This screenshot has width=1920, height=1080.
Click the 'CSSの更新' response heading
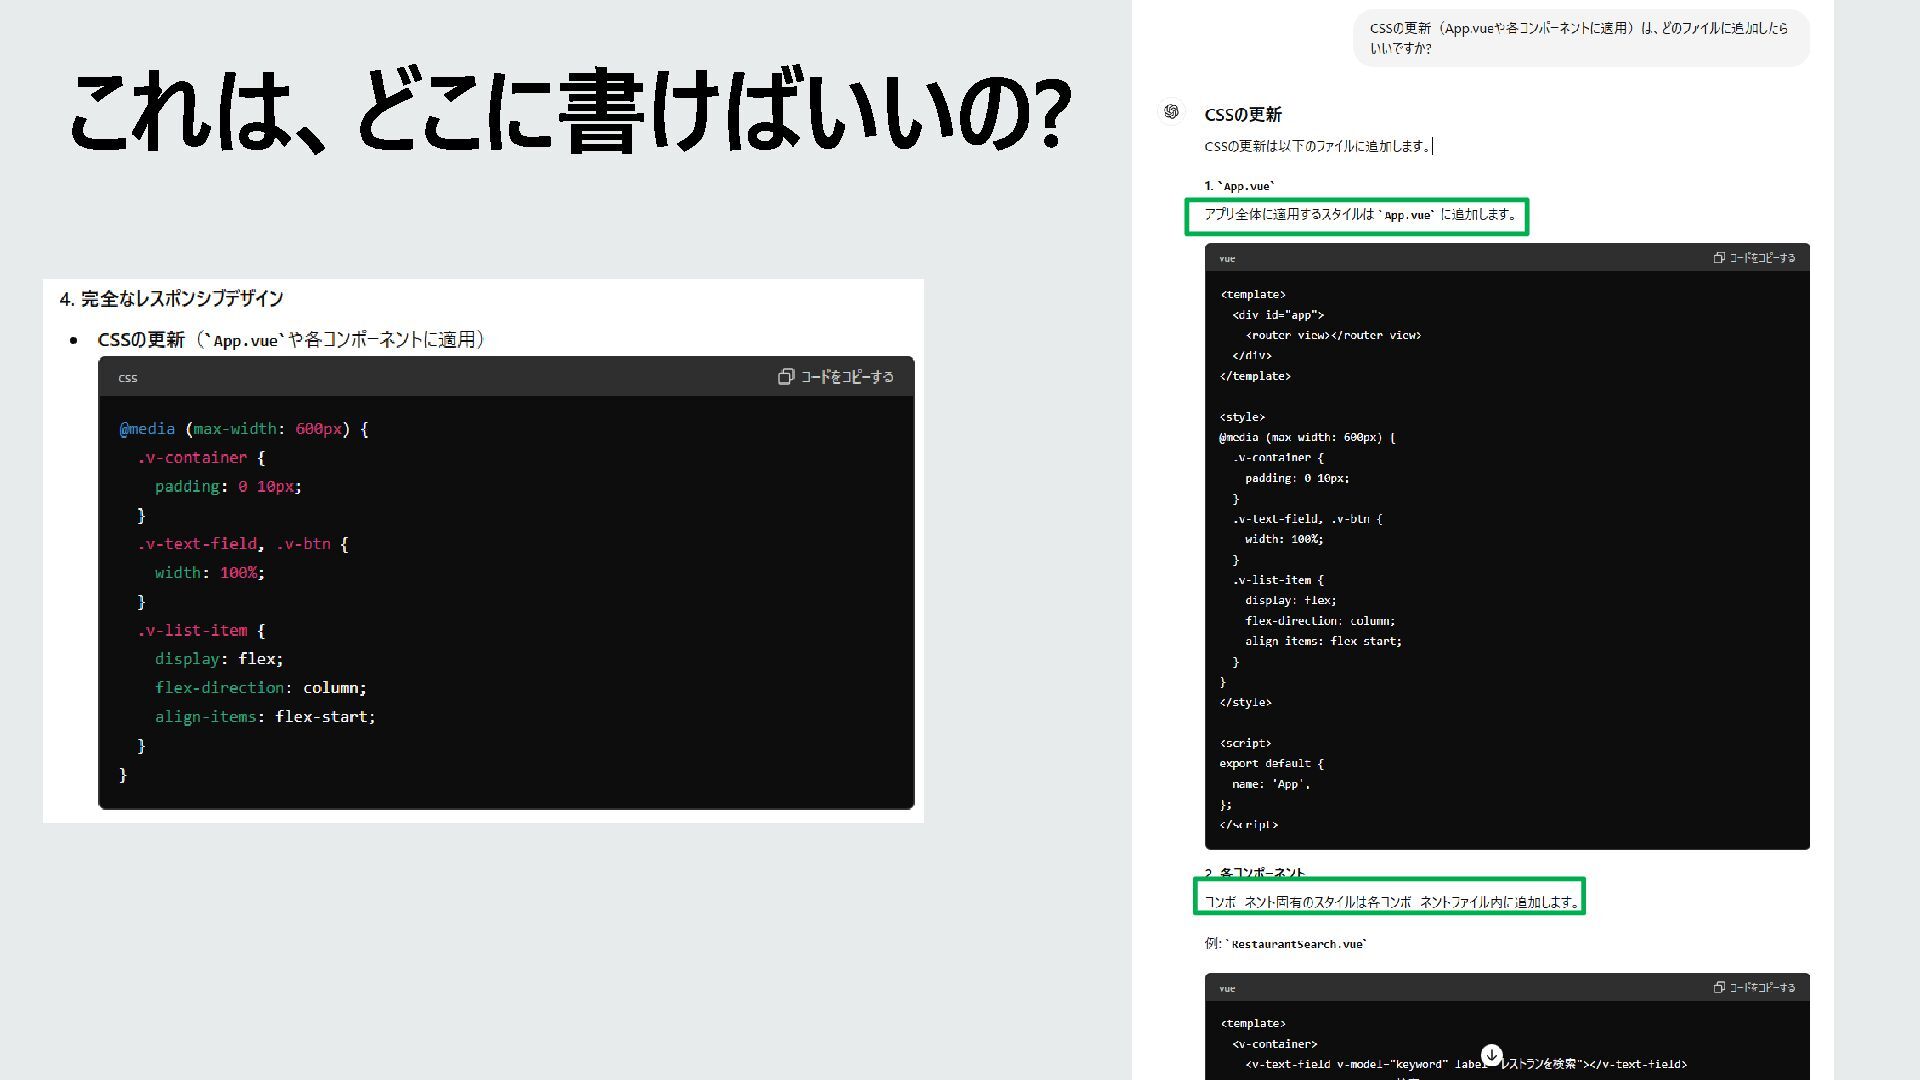pyautogui.click(x=1243, y=115)
